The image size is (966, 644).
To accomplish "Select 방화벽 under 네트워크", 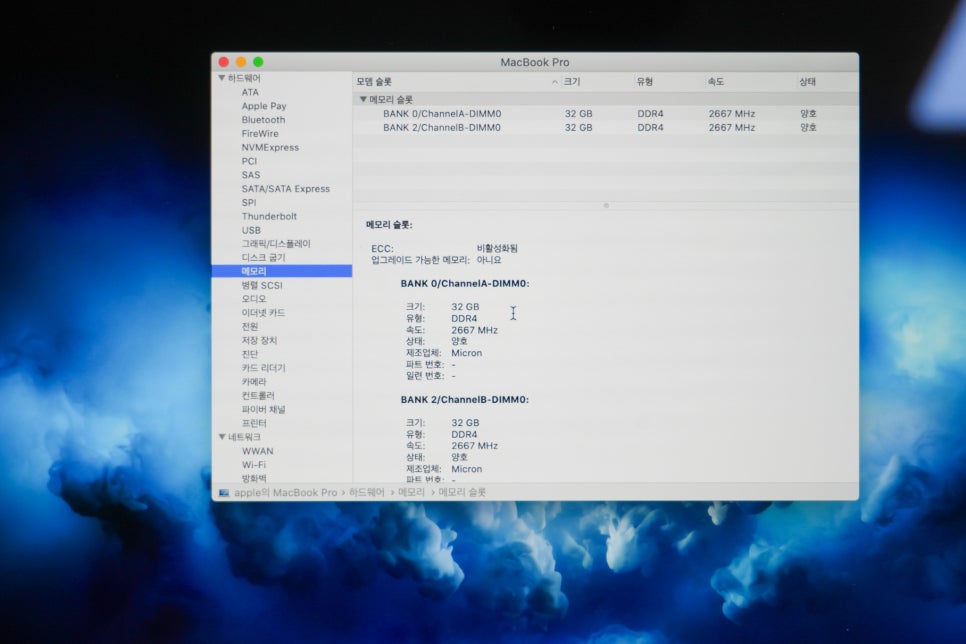I will (x=254, y=478).
